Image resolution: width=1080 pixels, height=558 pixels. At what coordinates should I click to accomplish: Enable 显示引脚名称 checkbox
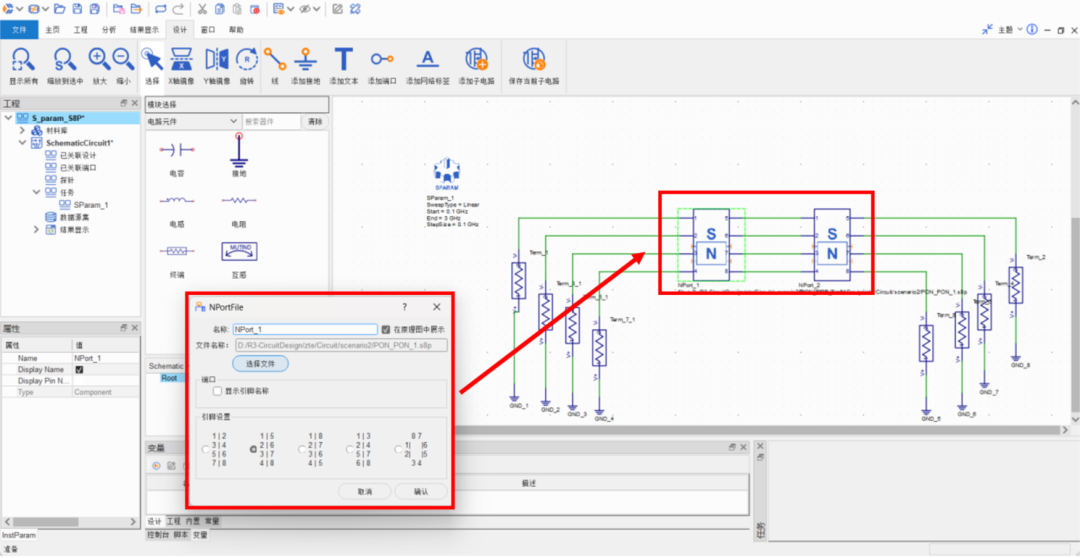[x=218, y=391]
